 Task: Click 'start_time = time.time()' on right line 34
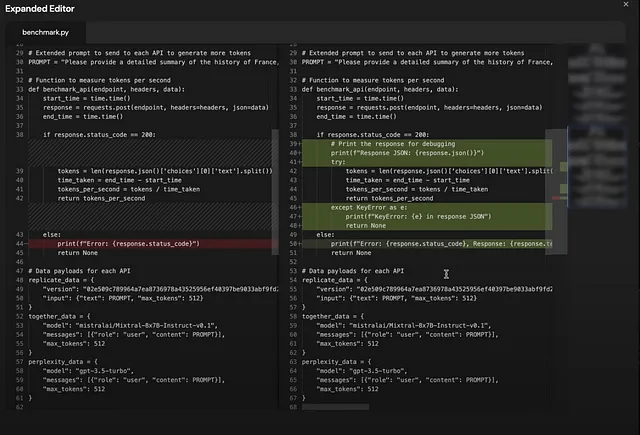click(x=360, y=98)
